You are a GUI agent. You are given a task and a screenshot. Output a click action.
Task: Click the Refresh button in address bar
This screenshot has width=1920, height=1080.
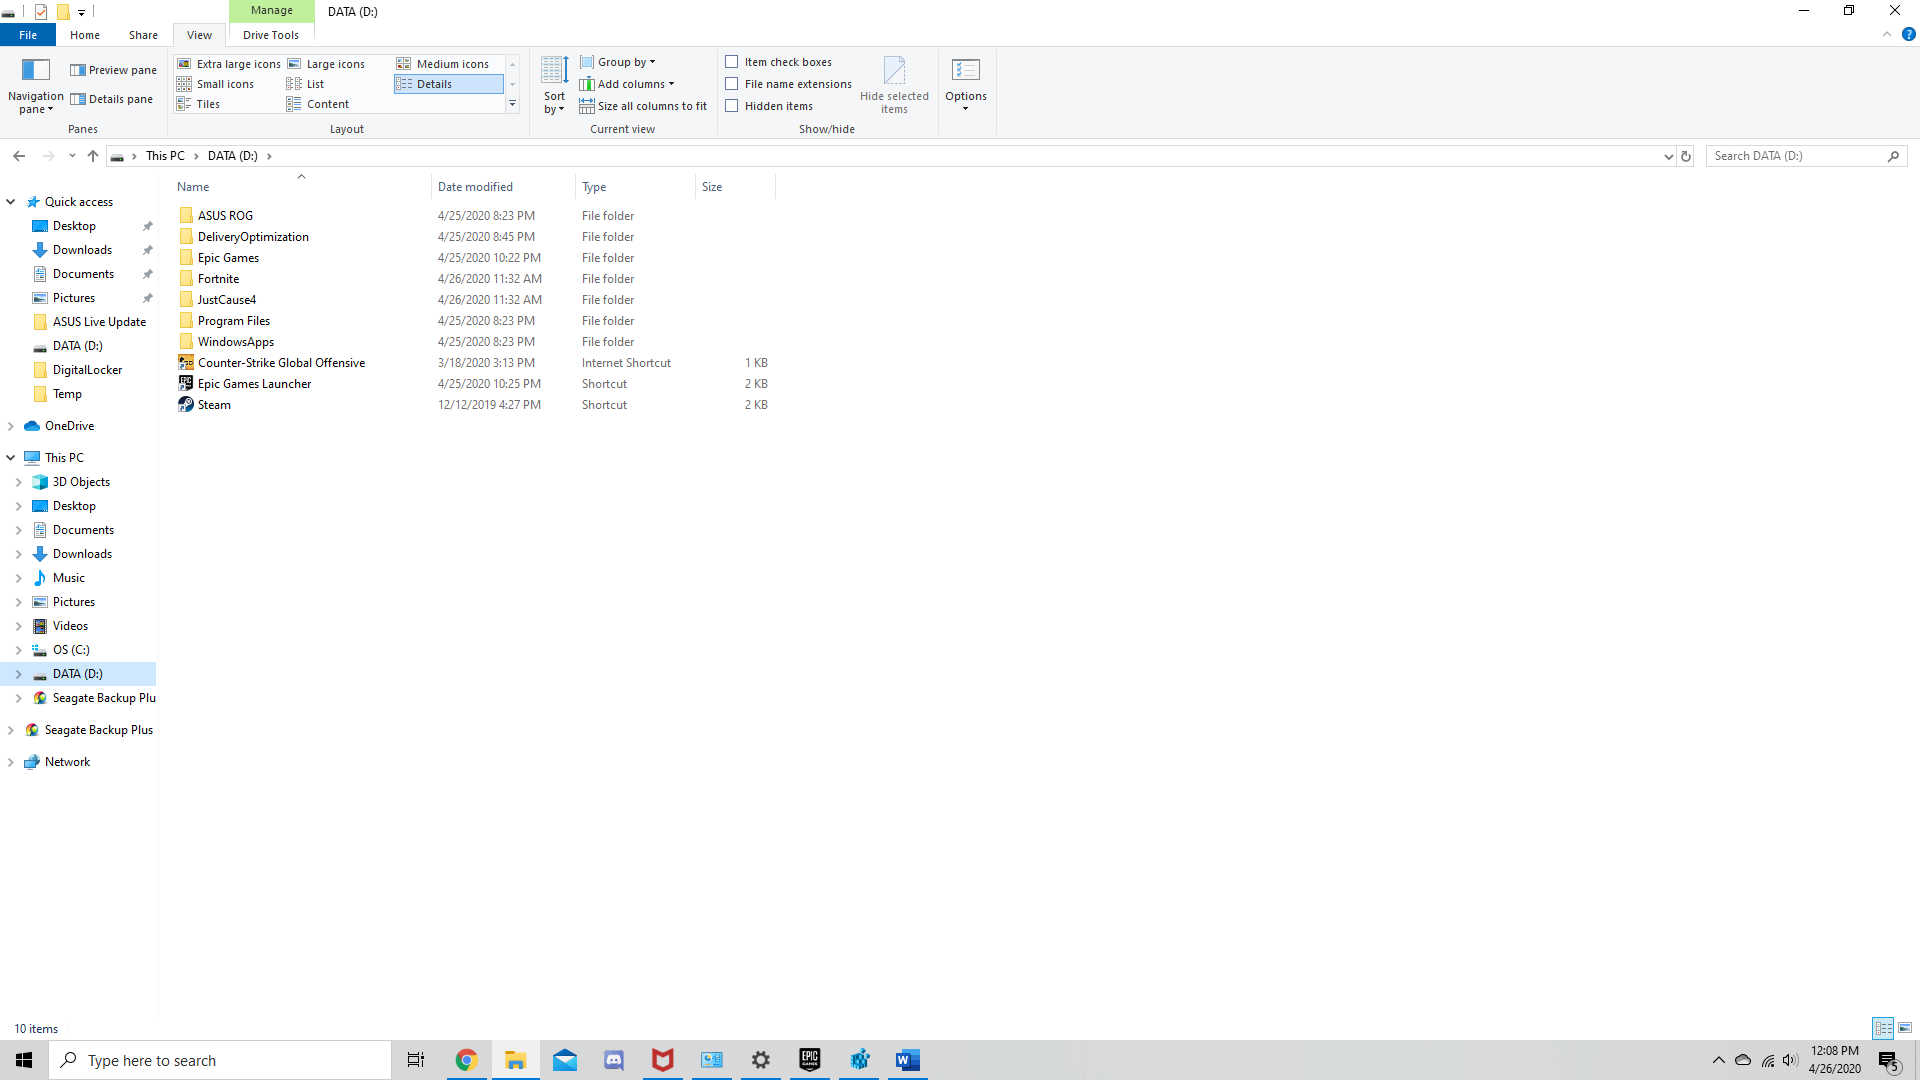pyautogui.click(x=1686, y=156)
